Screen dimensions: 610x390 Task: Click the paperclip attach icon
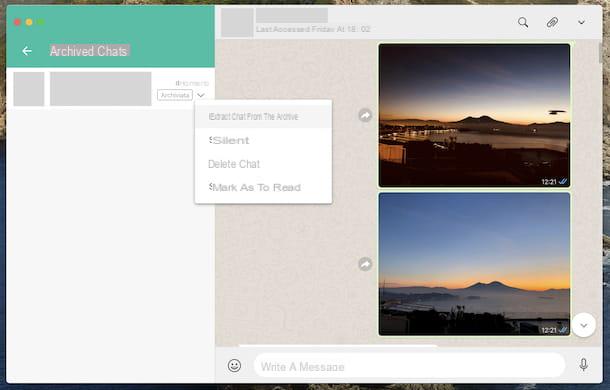552,23
